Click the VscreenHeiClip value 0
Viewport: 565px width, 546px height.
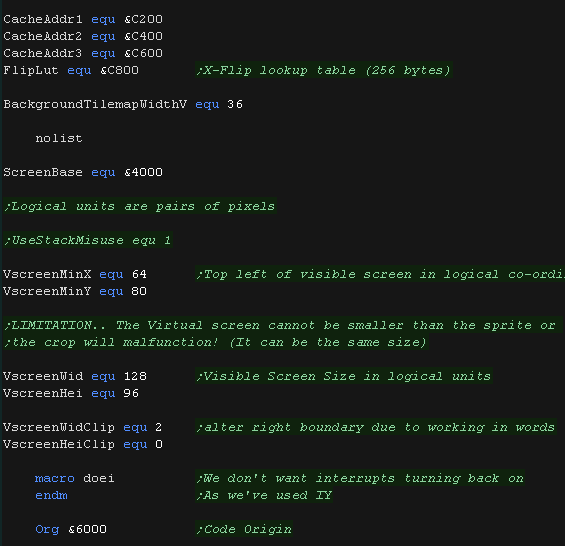coord(159,444)
